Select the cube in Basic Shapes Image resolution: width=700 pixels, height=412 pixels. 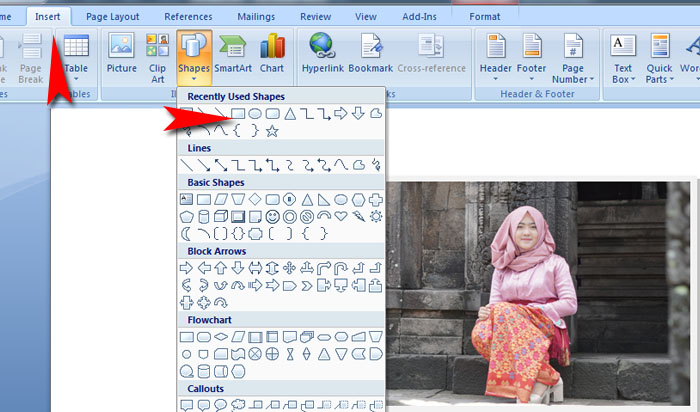(x=221, y=216)
